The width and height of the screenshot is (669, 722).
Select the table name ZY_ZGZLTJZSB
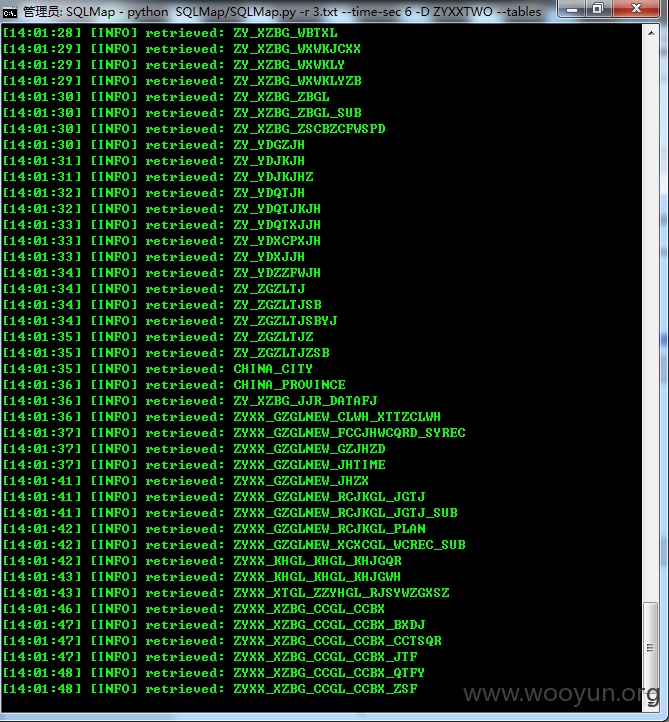[281, 353]
